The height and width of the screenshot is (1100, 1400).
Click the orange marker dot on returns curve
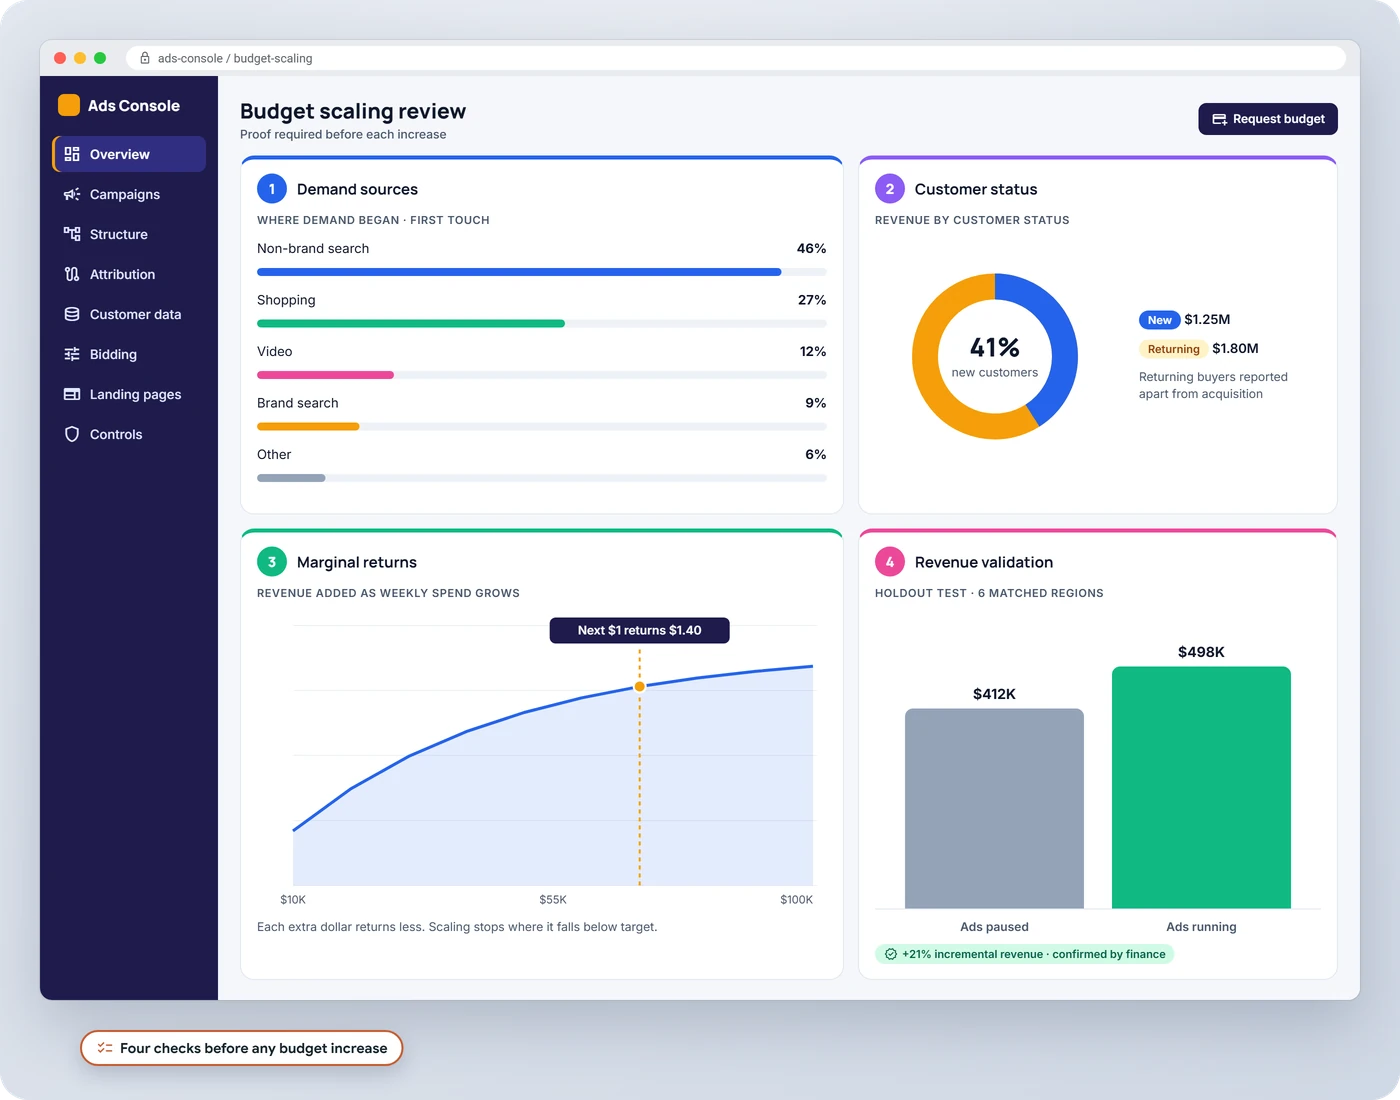click(x=640, y=687)
